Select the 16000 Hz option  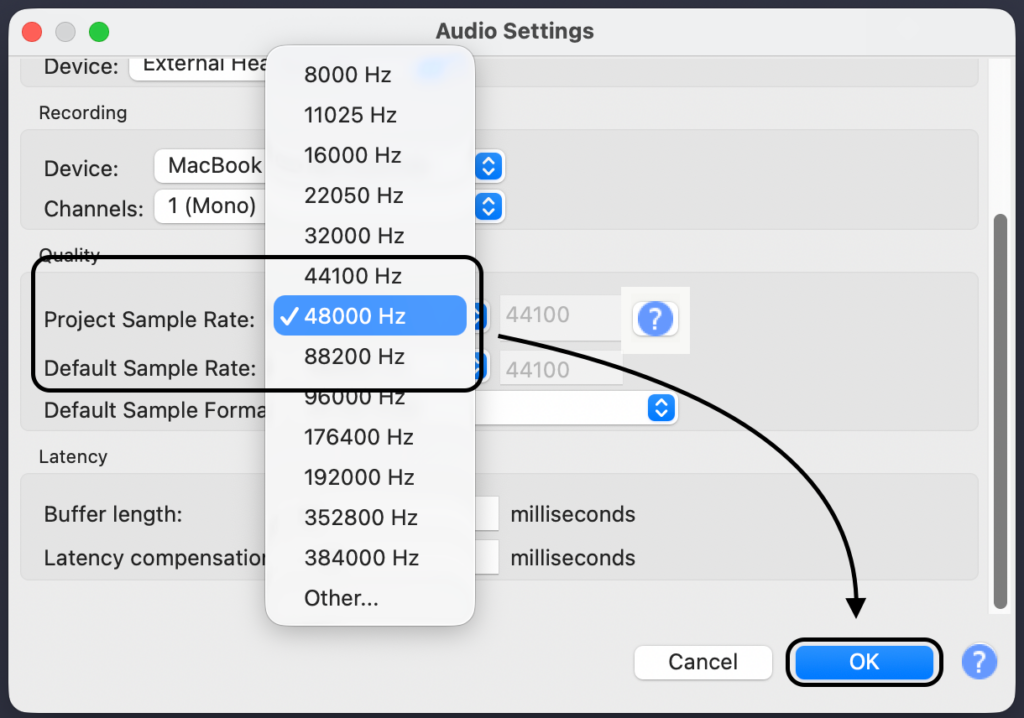tap(352, 155)
